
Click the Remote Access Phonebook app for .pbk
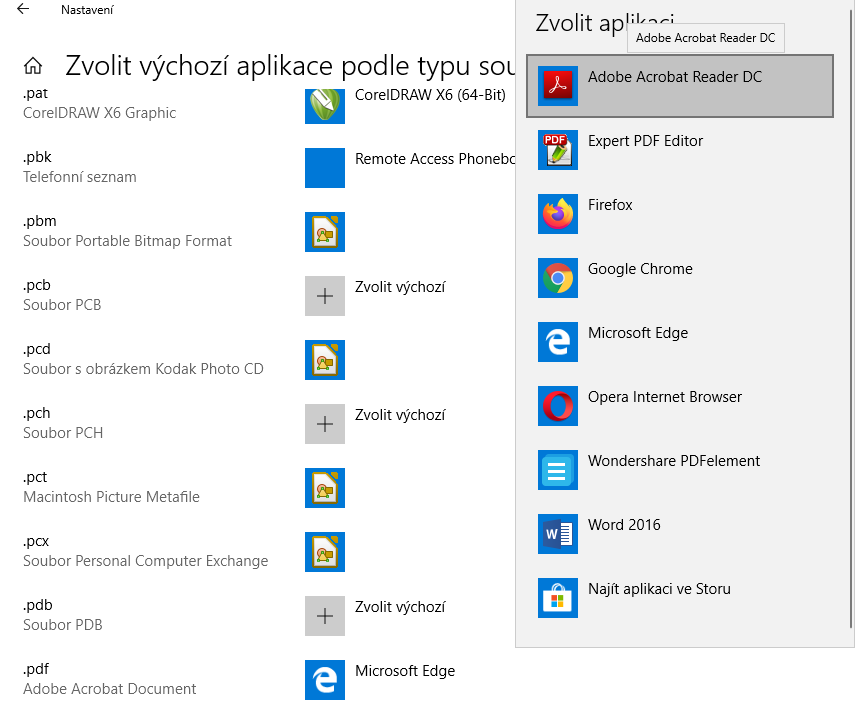tap(408, 168)
